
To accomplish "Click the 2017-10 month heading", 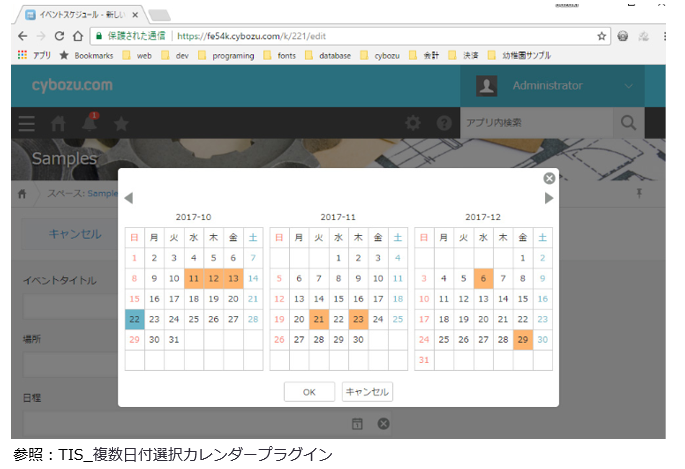I will (194, 217).
